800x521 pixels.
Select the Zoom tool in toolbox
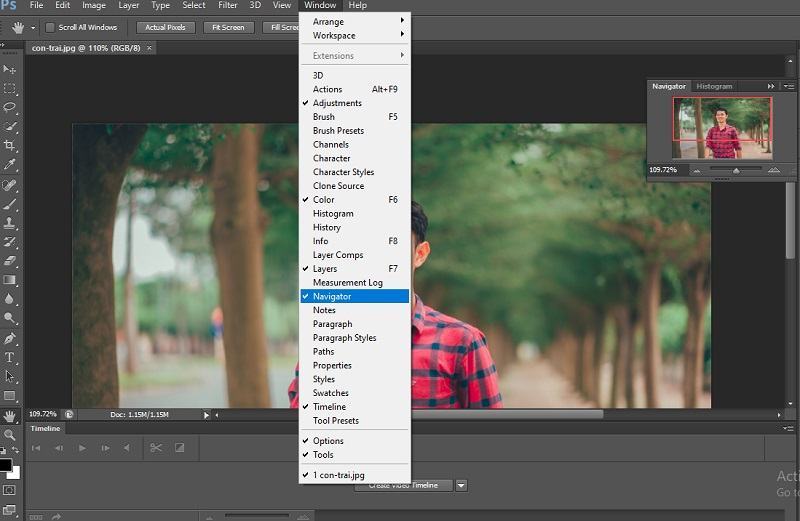9,435
